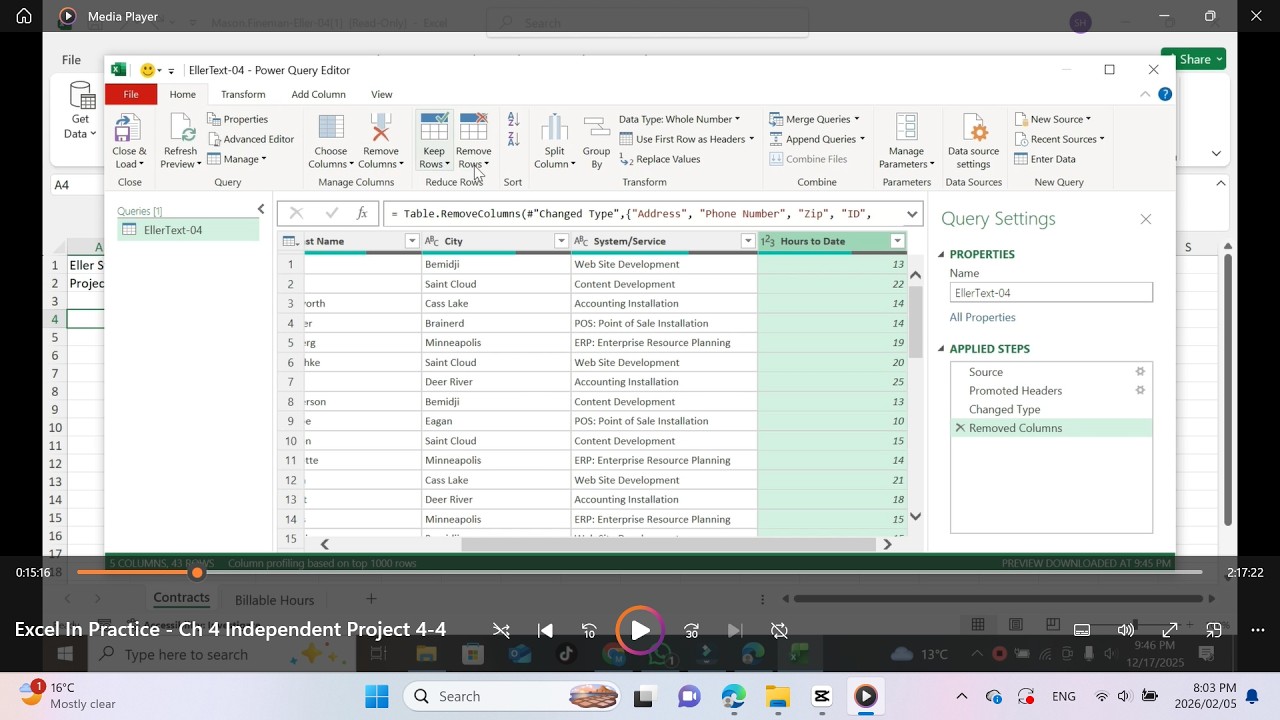
Task: Open the File tab
Action: (131, 94)
